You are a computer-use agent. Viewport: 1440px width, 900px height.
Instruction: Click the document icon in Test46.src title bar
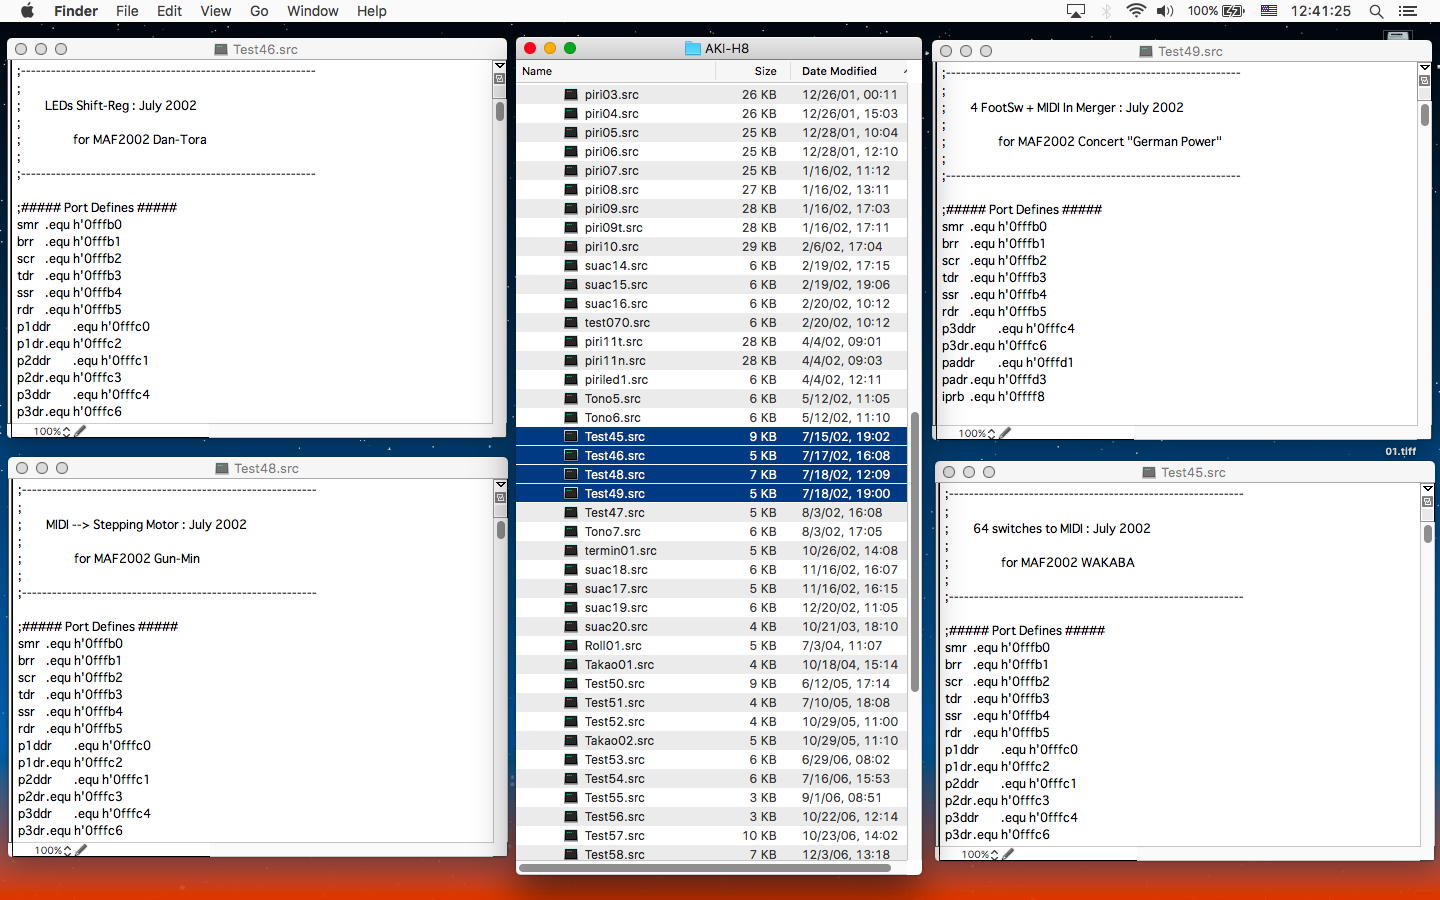[221, 49]
